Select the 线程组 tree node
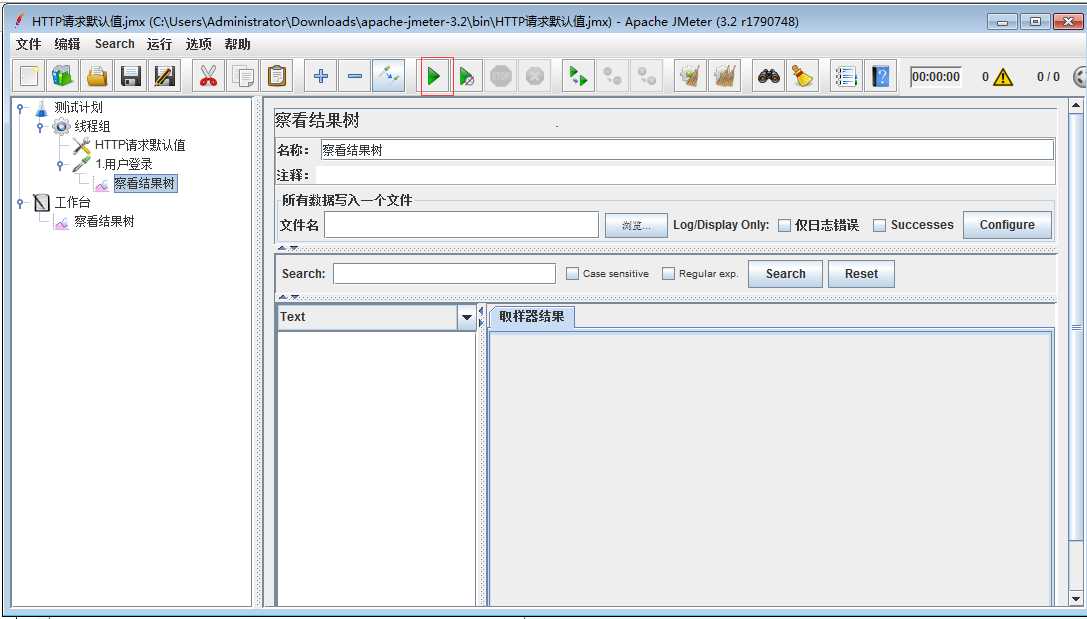The image size is (1087, 619). point(92,126)
